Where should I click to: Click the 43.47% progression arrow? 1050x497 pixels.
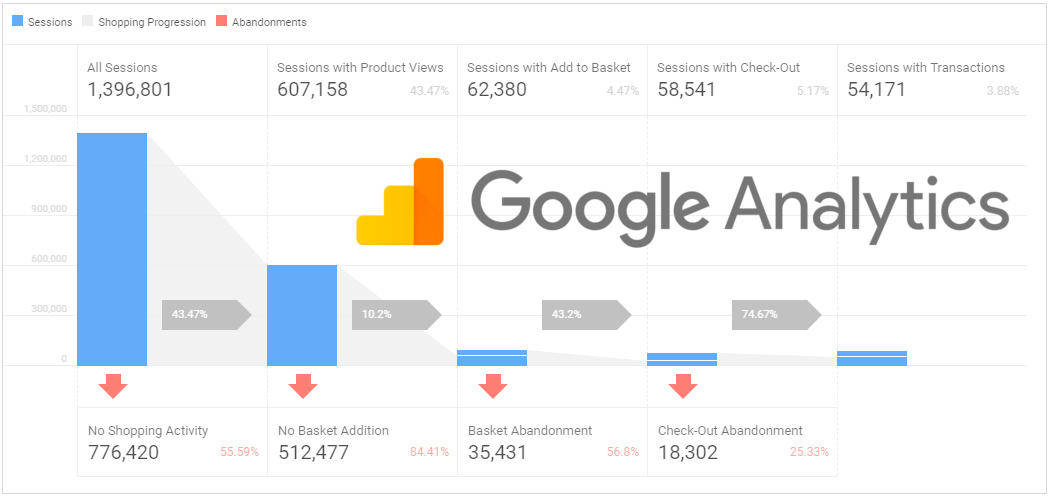coord(206,315)
